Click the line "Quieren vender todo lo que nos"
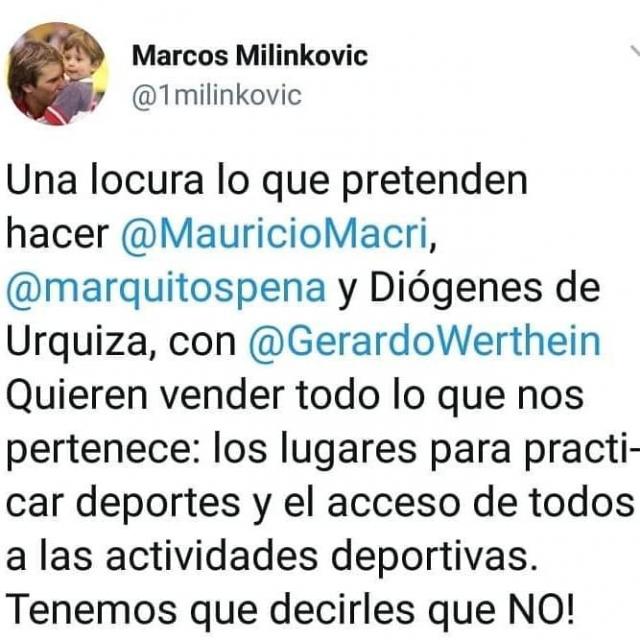640x640 pixels. [x=295, y=396]
